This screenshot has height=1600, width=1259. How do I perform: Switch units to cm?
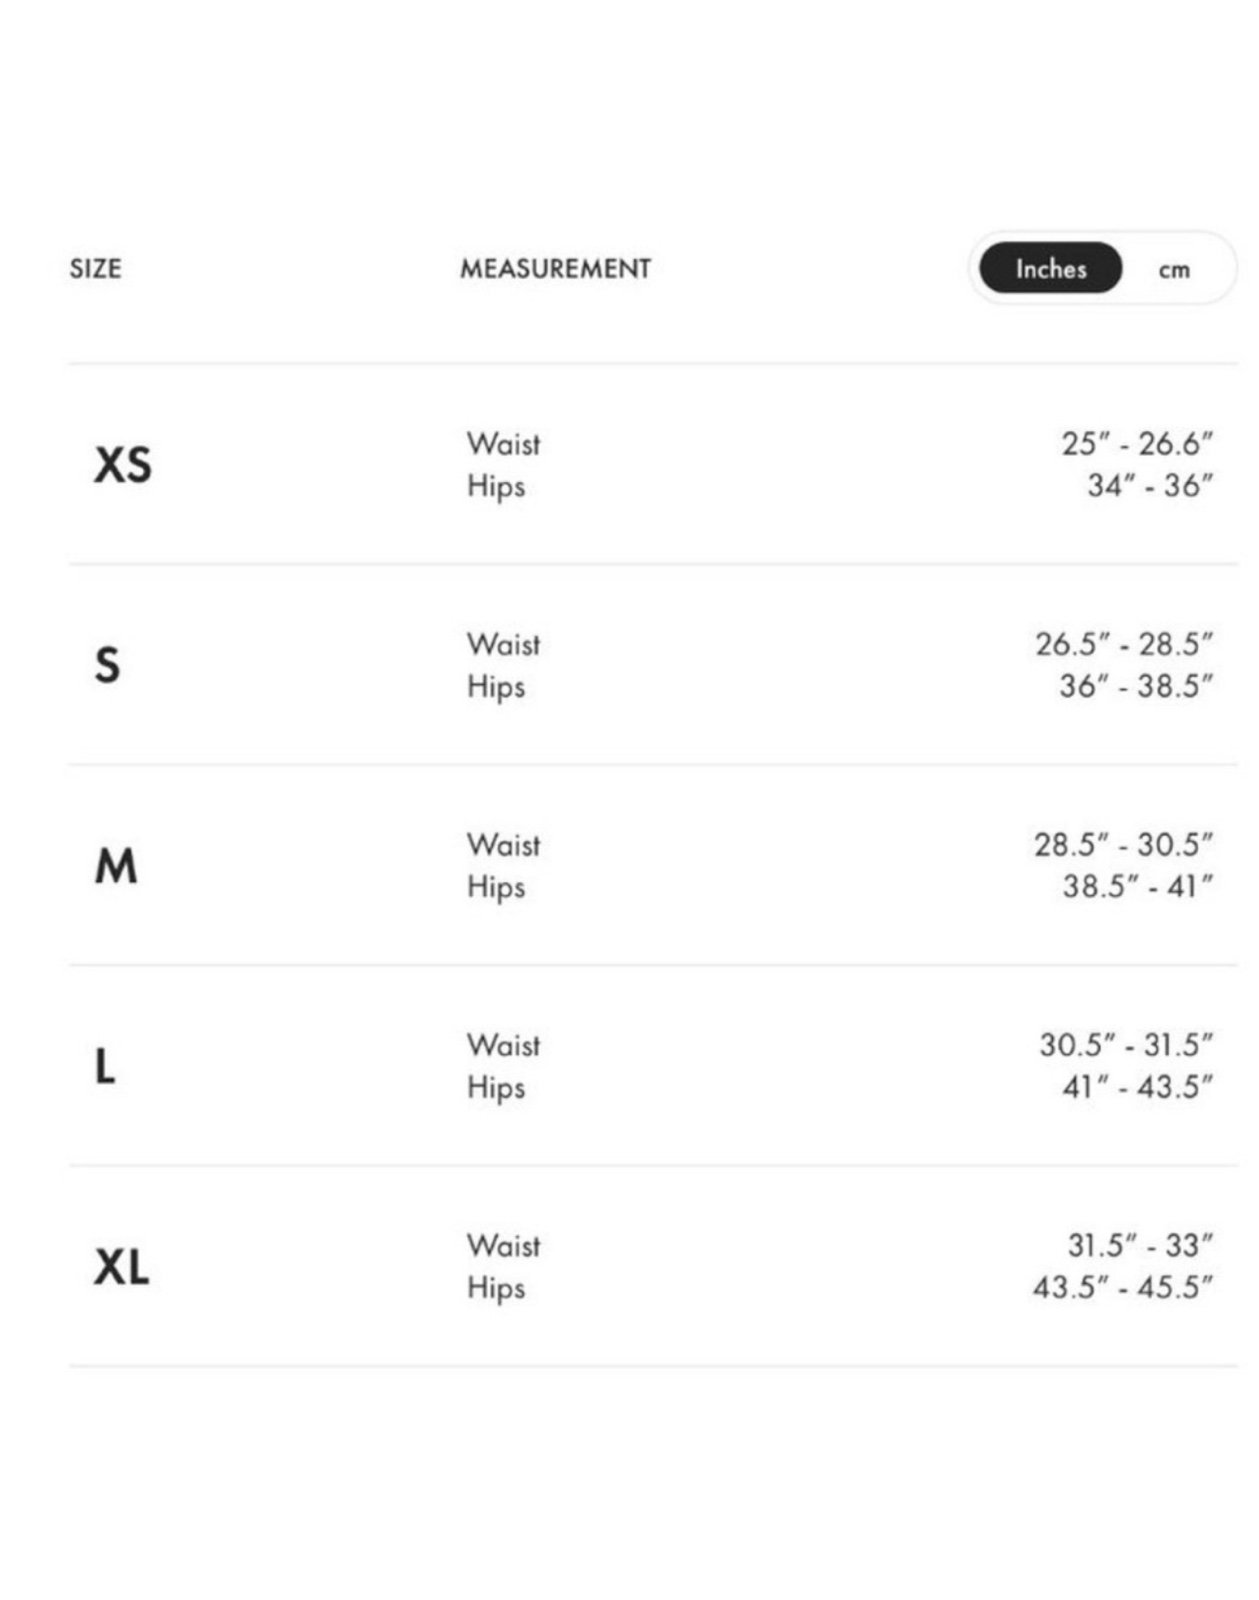1174,269
